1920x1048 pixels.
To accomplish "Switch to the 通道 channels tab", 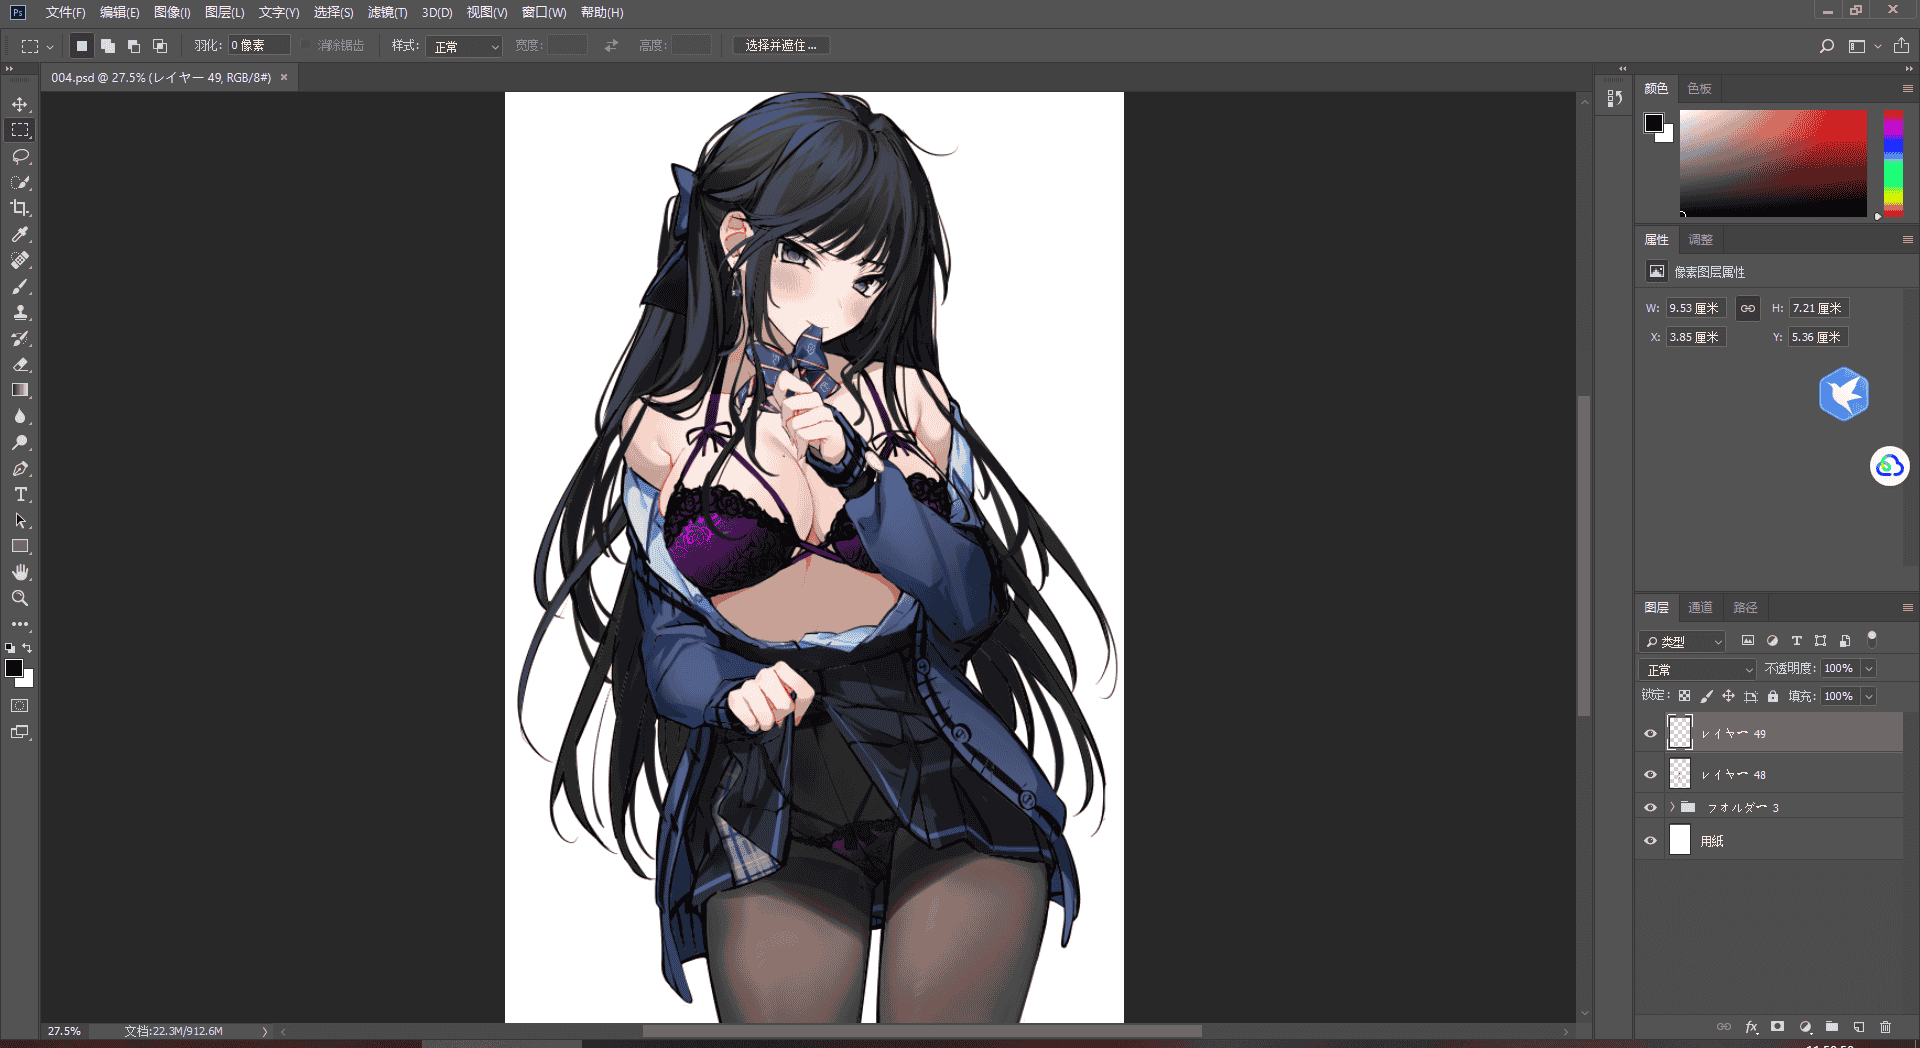I will tap(1700, 607).
